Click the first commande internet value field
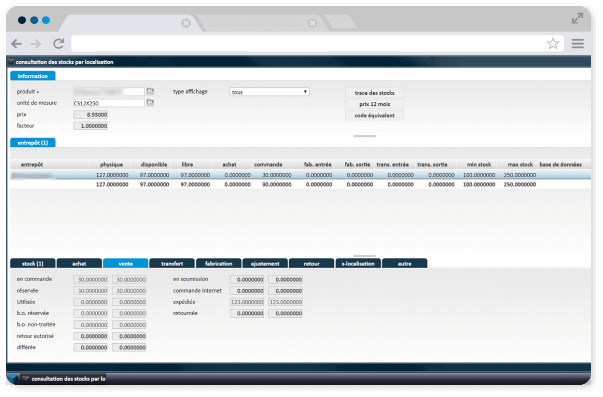 click(x=247, y=291)
